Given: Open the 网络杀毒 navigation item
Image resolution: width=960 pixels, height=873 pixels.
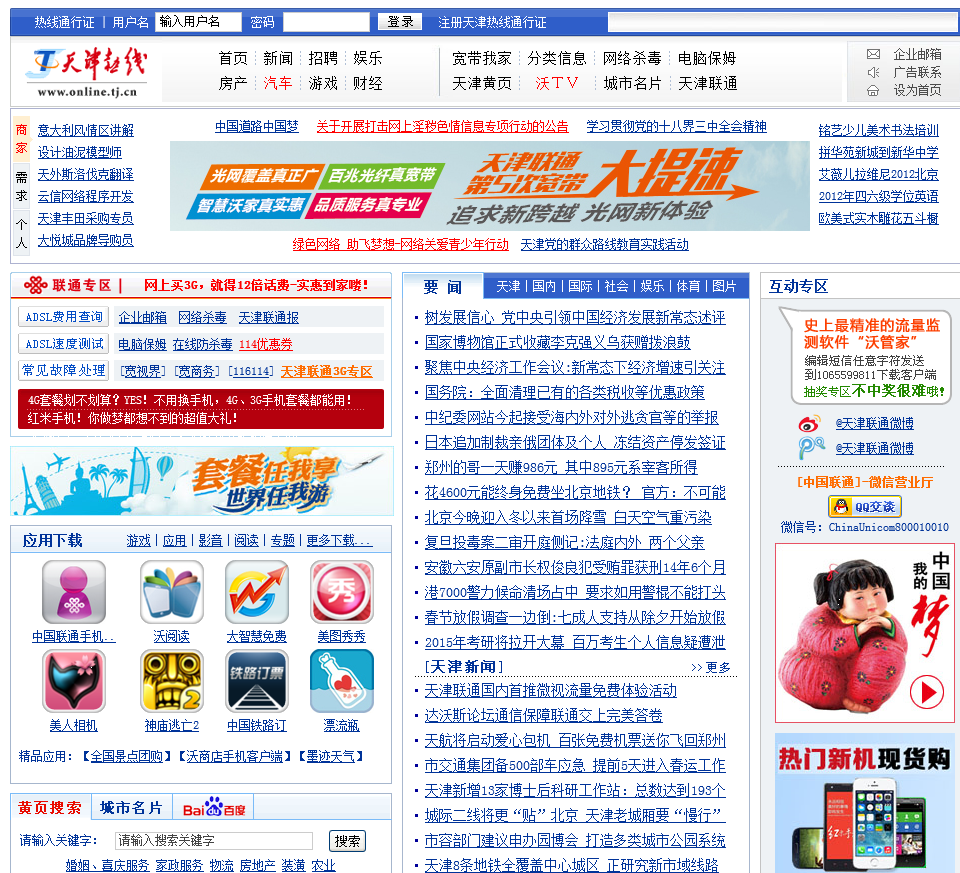Looking at the screenshot, I should [632, 58].
